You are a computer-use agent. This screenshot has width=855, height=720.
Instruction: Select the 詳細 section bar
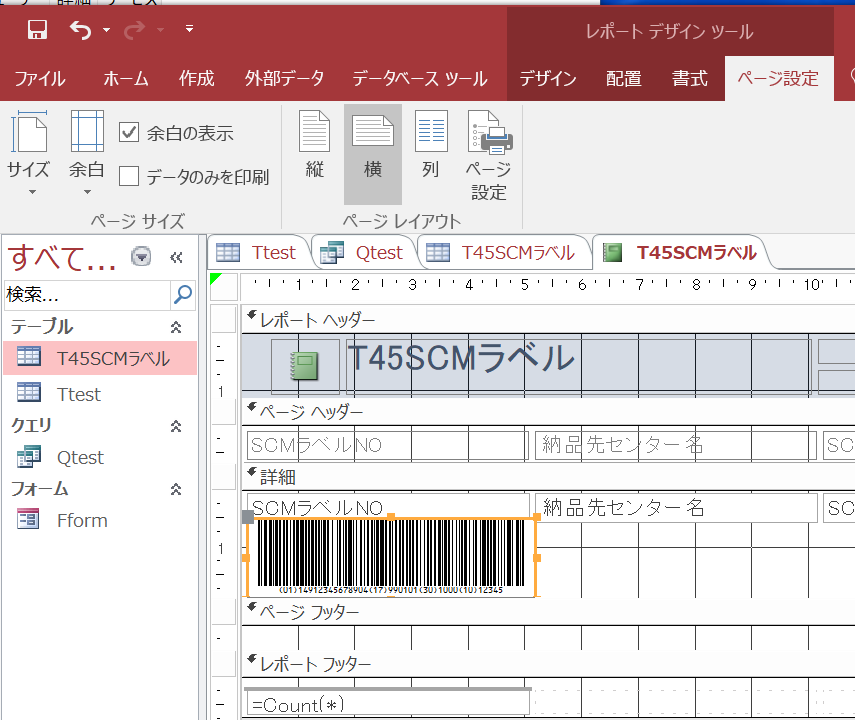tap(548, 477)
